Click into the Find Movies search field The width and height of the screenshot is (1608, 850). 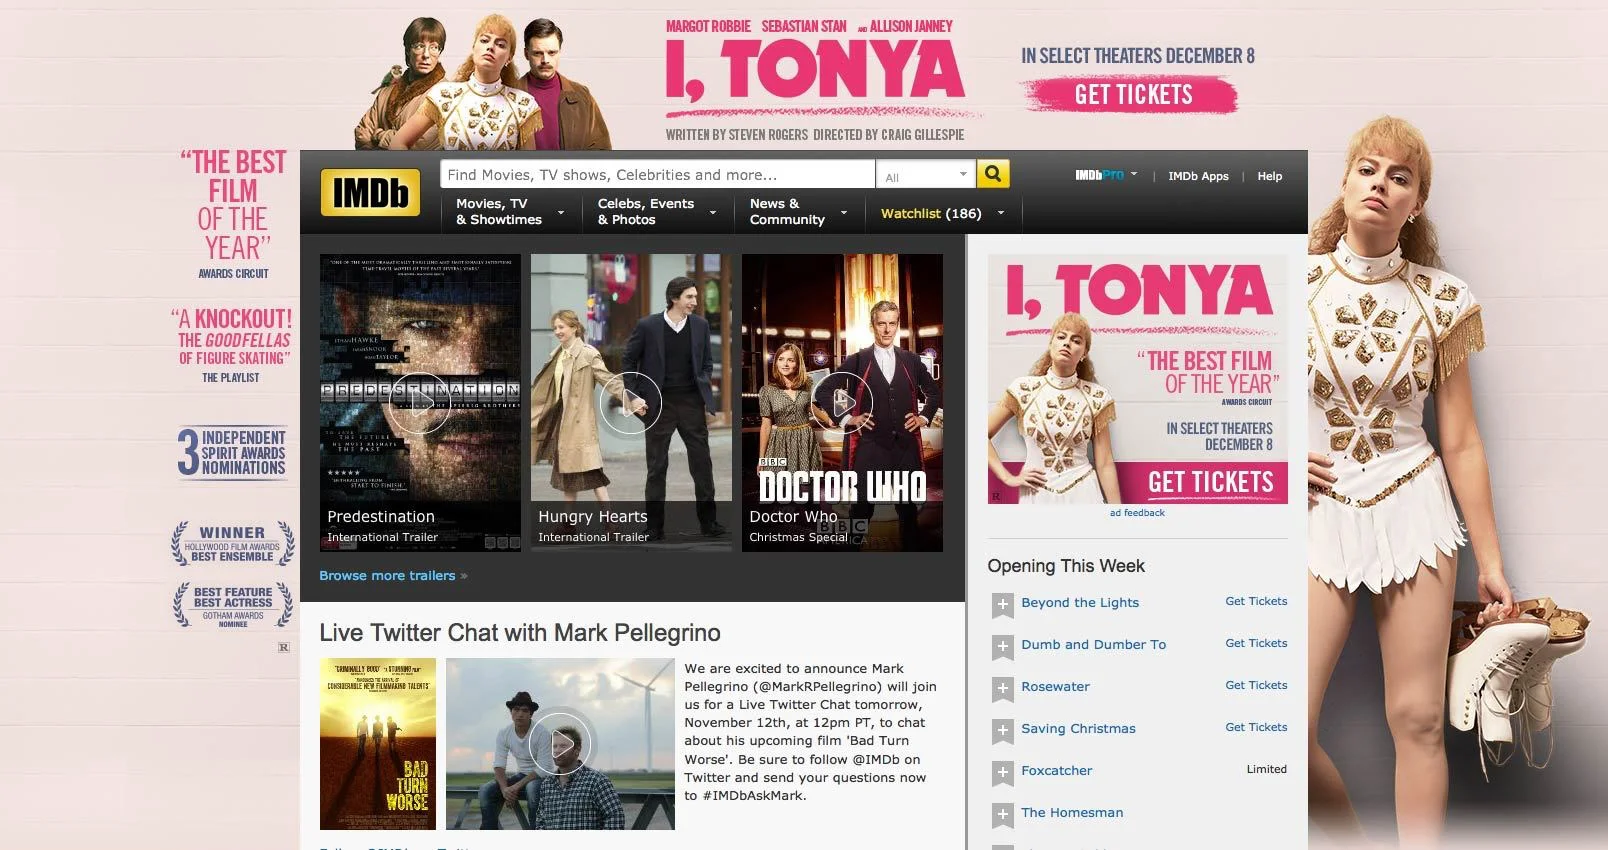point(657,174)
